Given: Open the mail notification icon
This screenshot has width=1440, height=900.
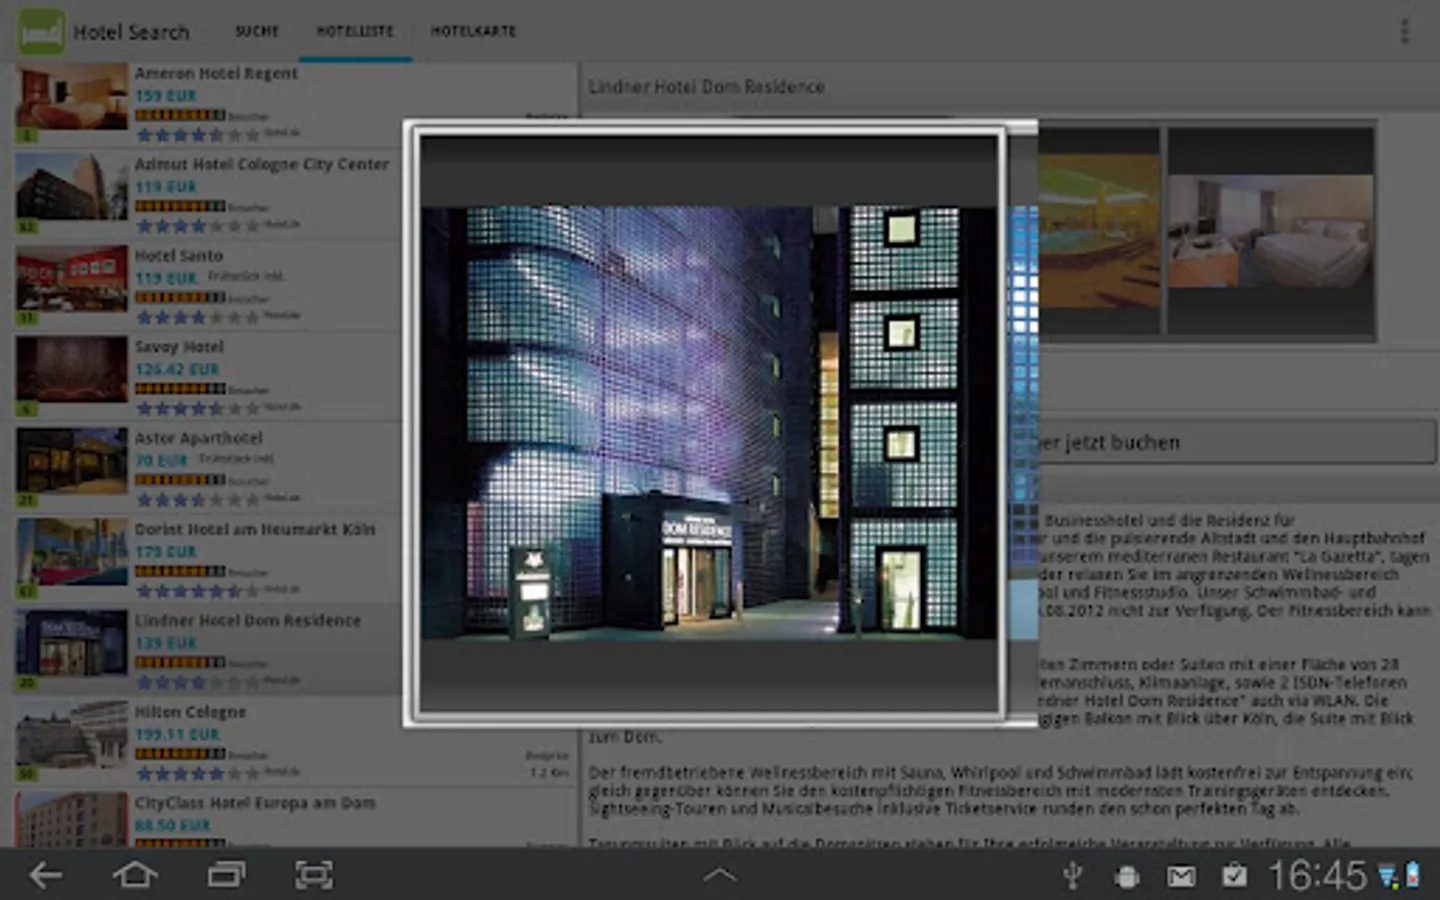Looking at the screenshot, I should pos(1181,877).
